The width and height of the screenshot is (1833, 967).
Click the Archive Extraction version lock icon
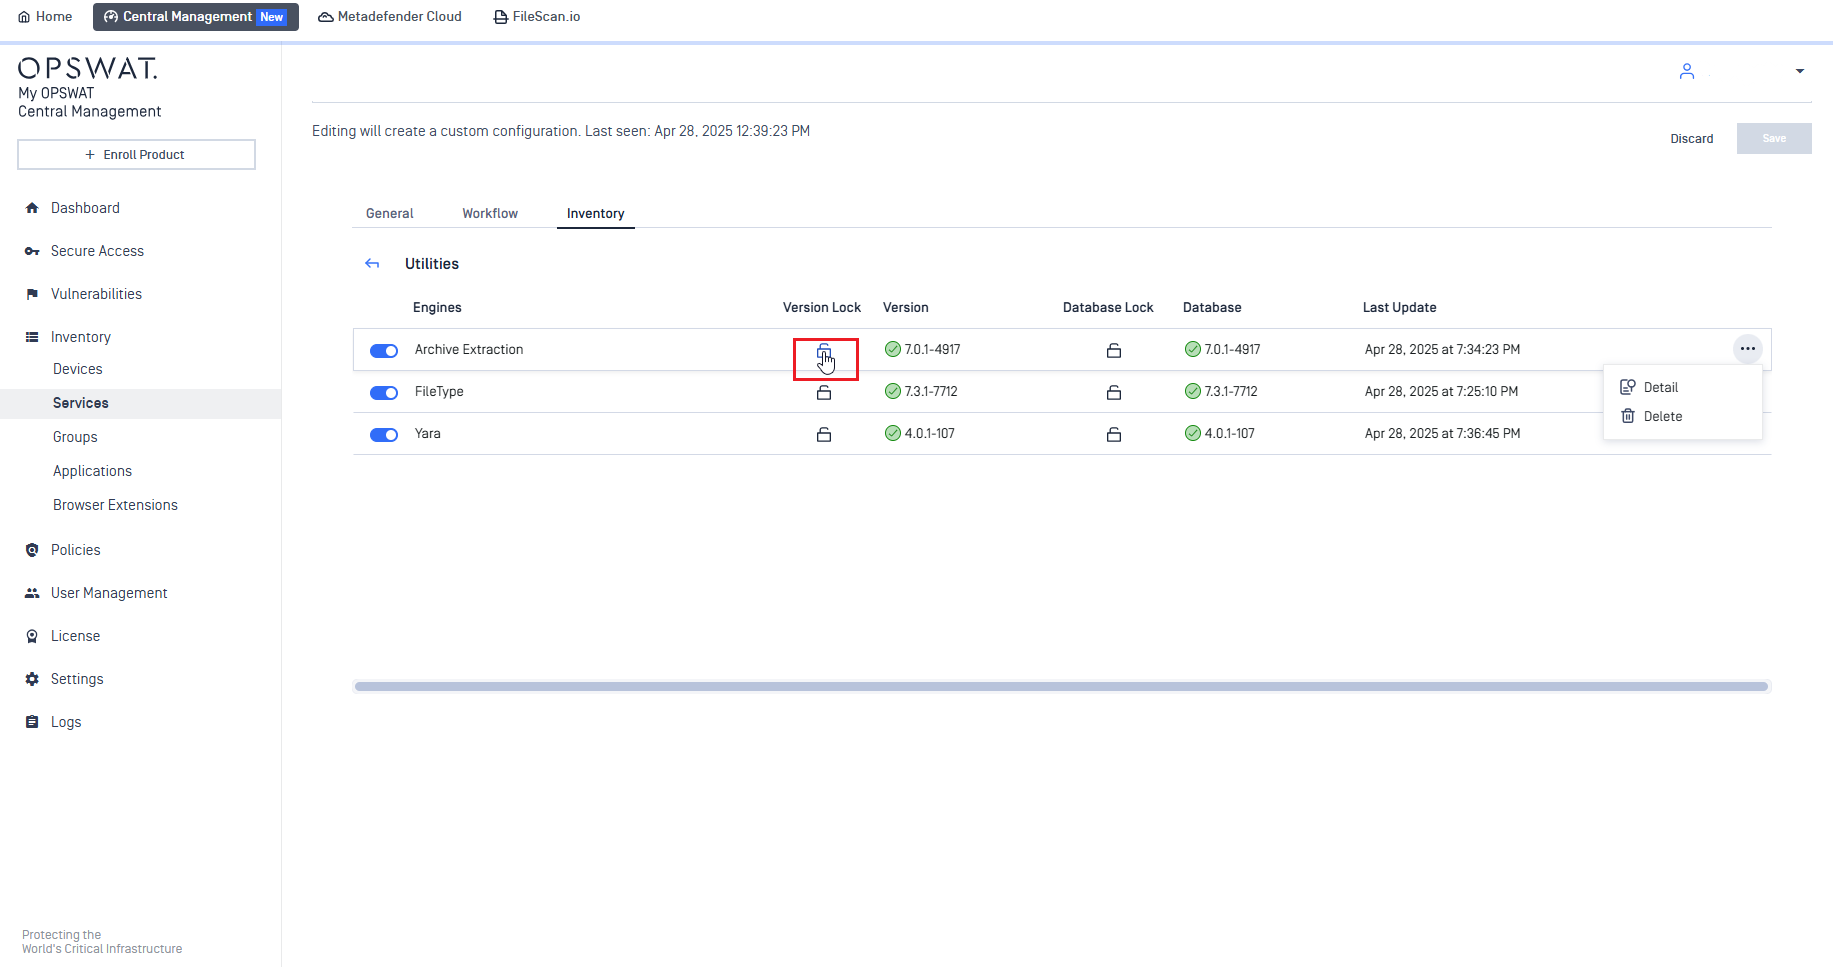click(x=824, y=351)
